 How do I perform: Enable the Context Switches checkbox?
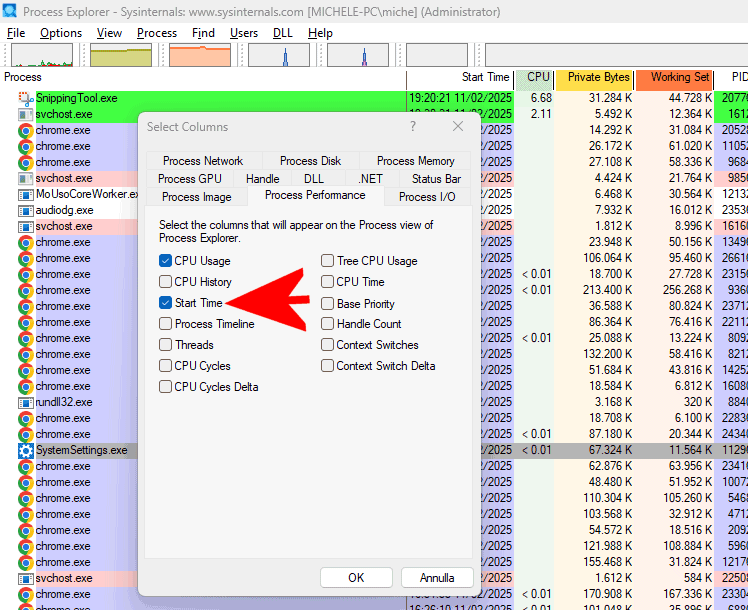(x=327, y=344)
